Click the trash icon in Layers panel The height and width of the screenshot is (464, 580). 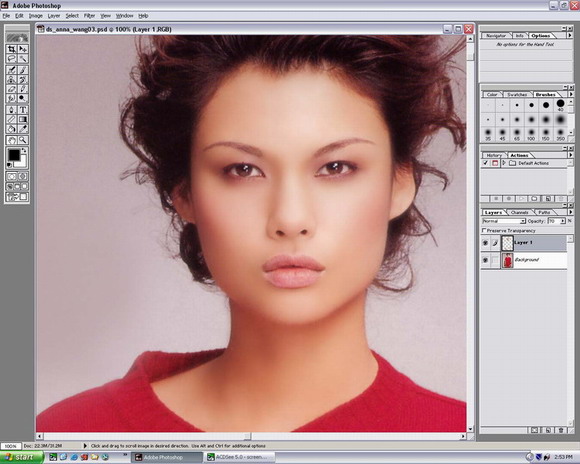tap(561, 430)
